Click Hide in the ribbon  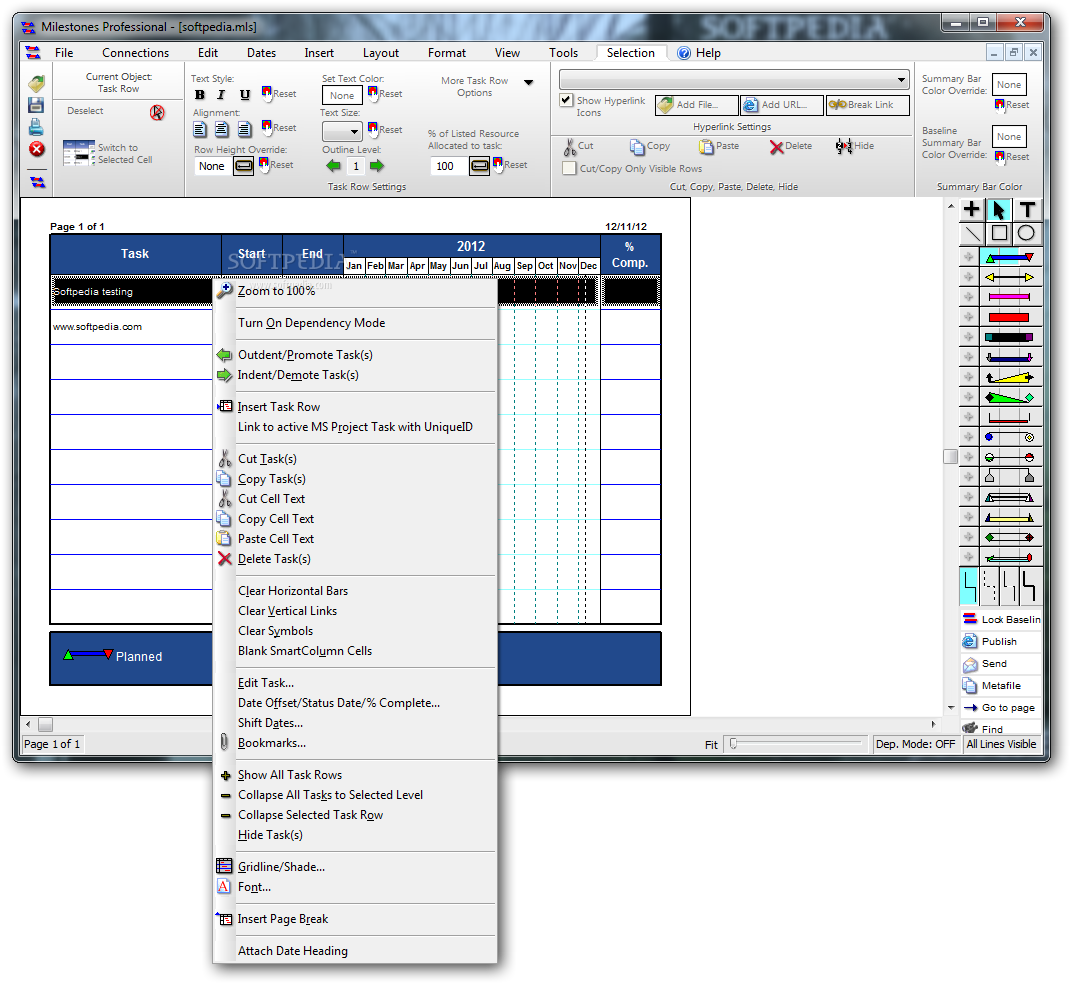[x=854, y=146]
